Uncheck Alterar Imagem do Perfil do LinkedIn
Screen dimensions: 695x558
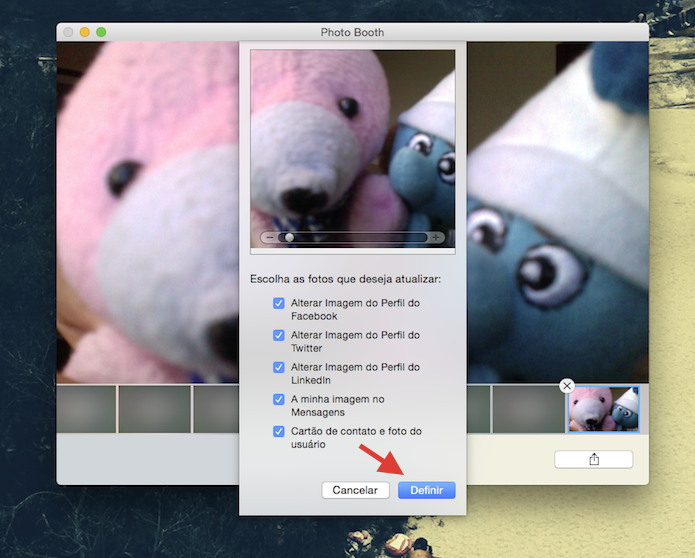279,367
